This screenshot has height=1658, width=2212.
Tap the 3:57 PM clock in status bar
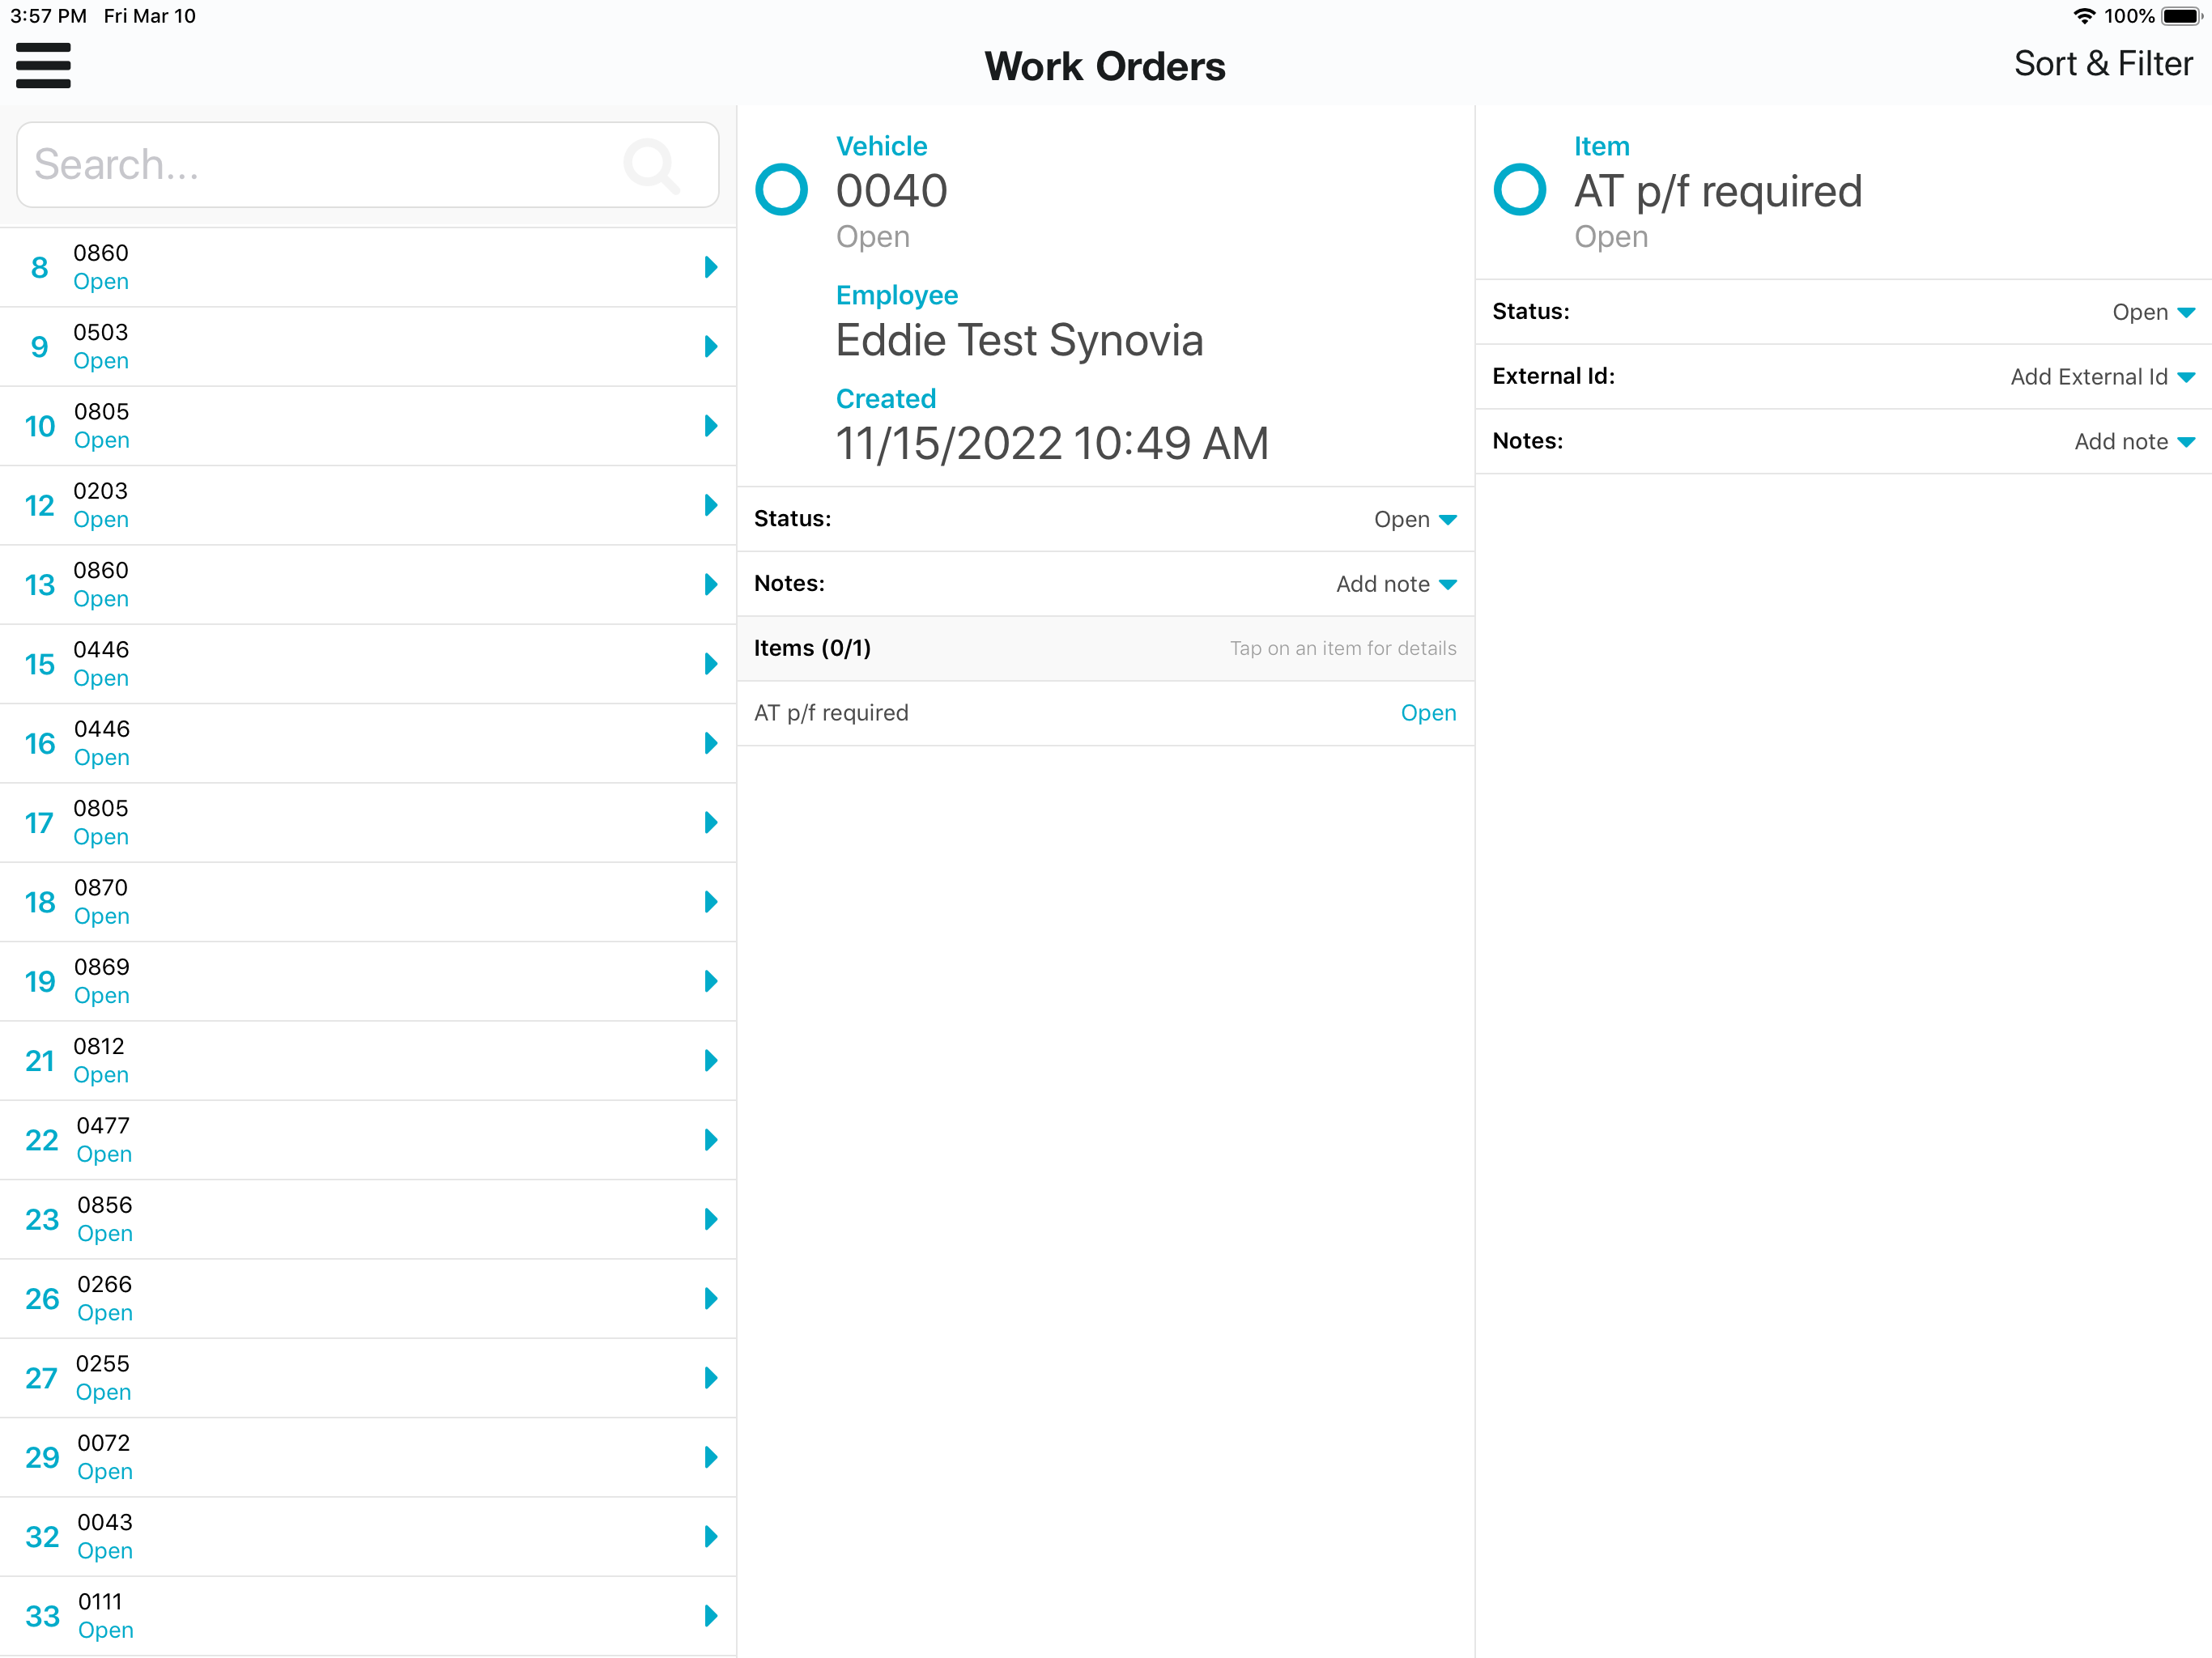[x=48, y=16]
